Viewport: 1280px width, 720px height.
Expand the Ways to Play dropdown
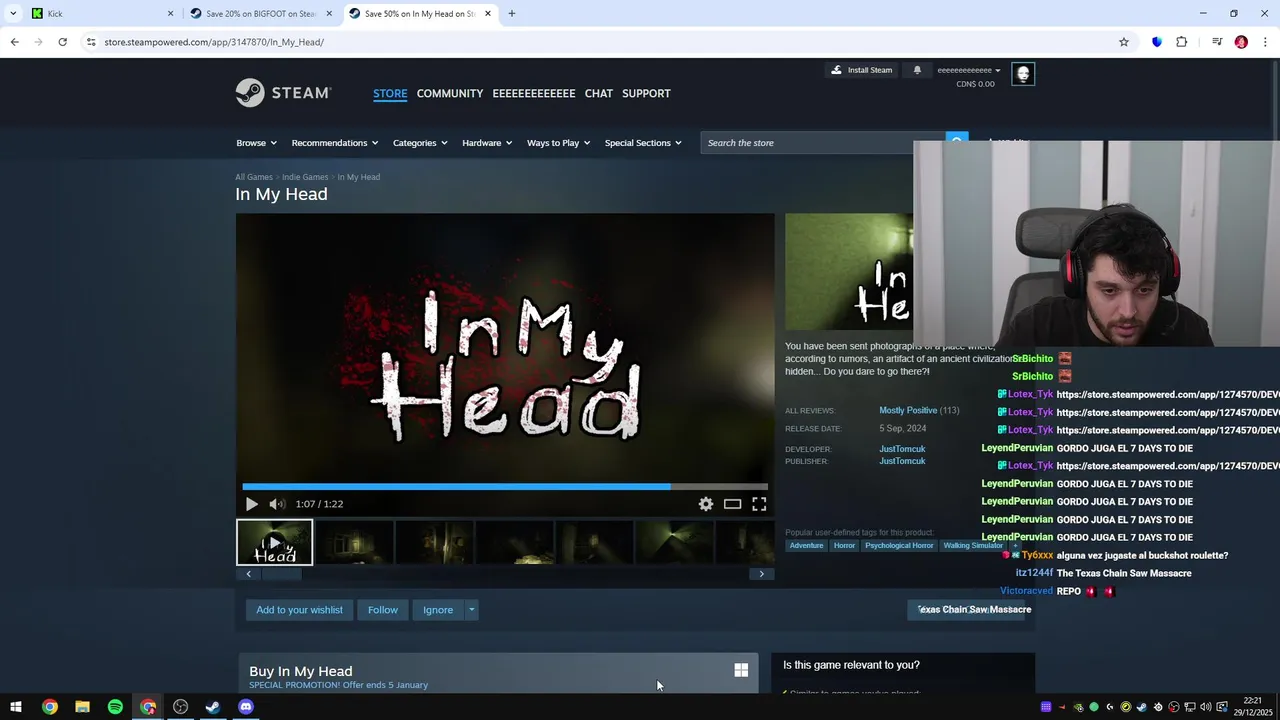pyautogui.click(x=558, y=143)
